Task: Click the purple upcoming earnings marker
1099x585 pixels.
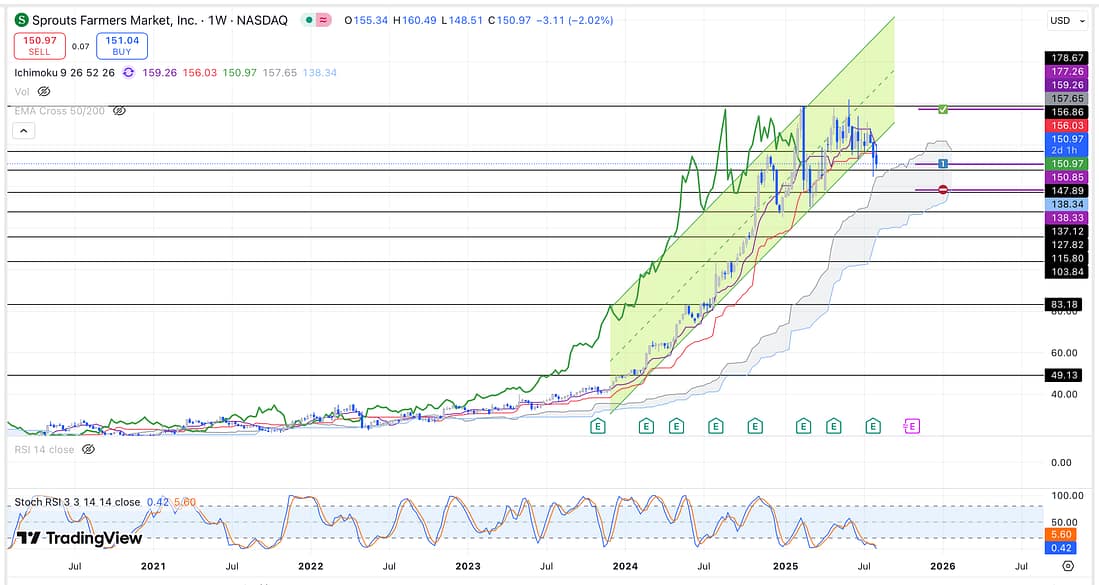Action: click(x=911, y=427)
